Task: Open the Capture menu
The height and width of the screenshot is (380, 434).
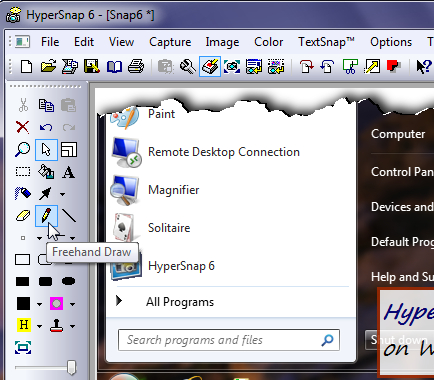Action: [170, 42]
